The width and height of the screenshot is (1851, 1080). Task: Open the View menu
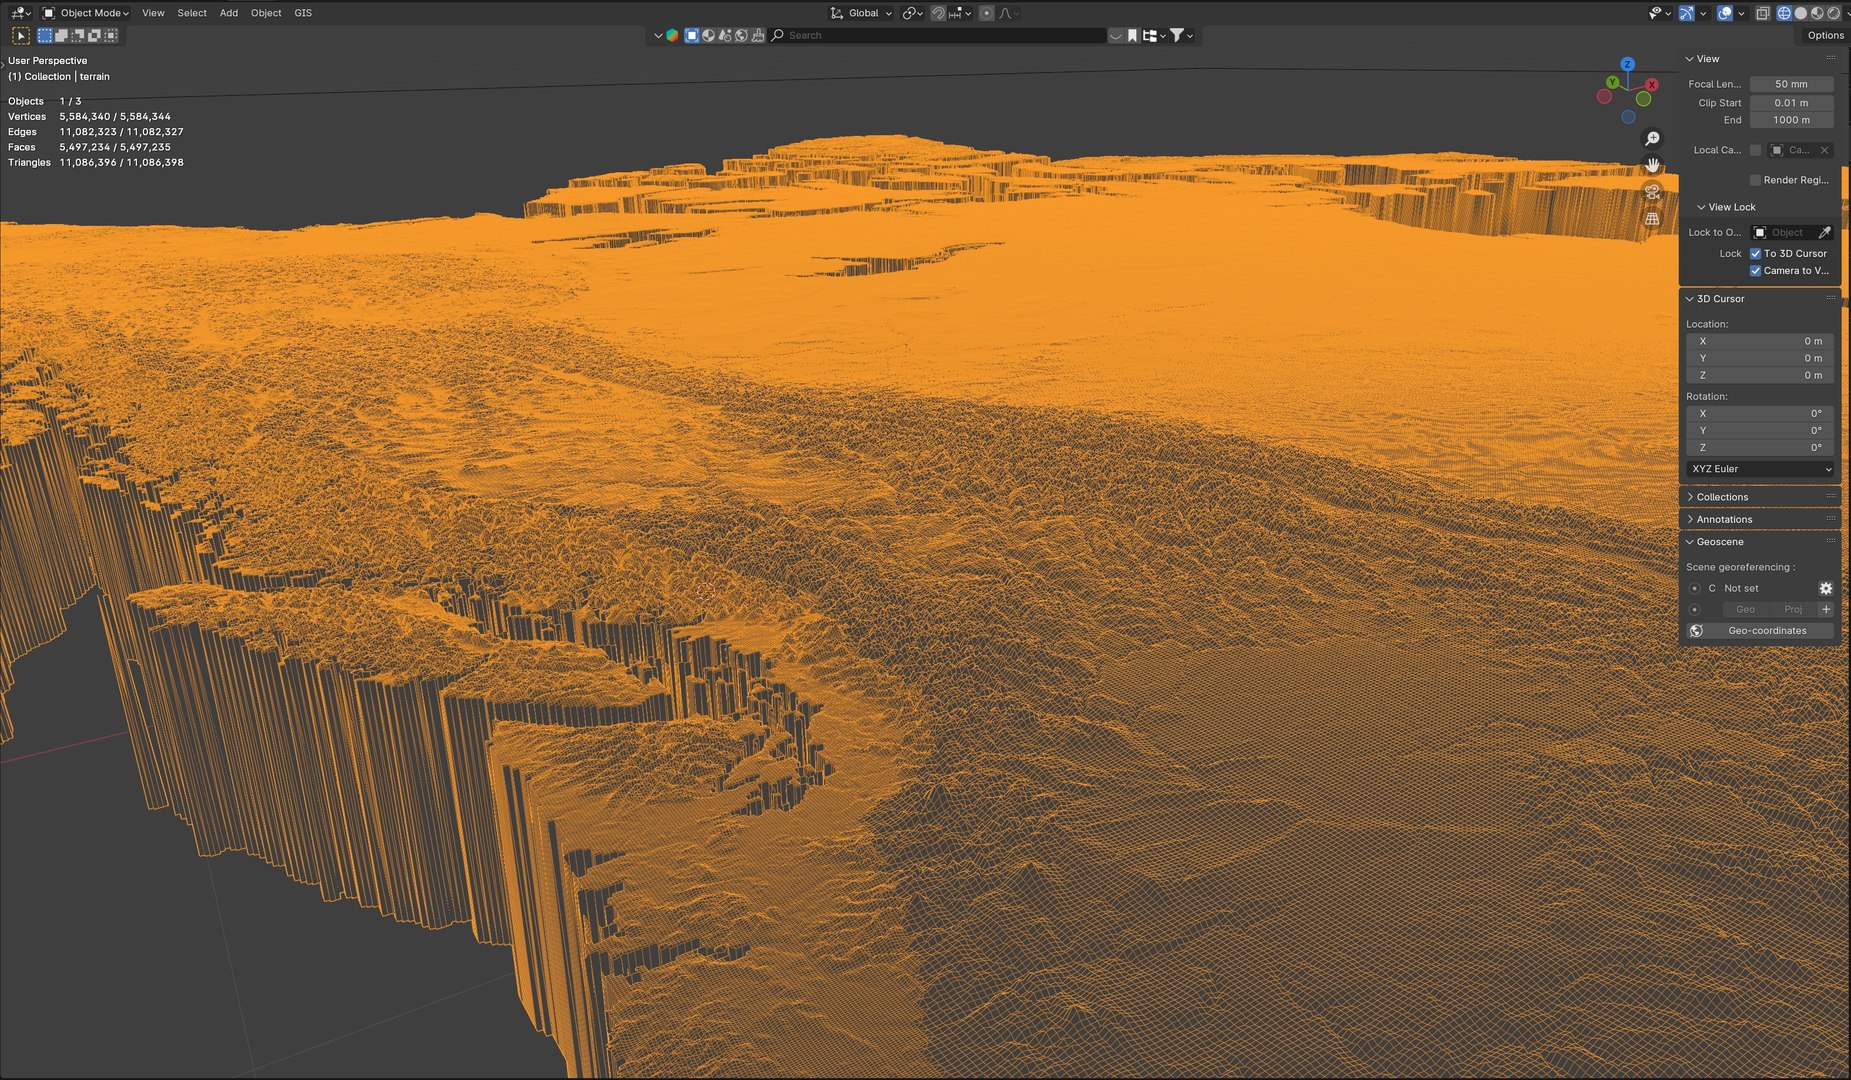click(x=153, y=13)
